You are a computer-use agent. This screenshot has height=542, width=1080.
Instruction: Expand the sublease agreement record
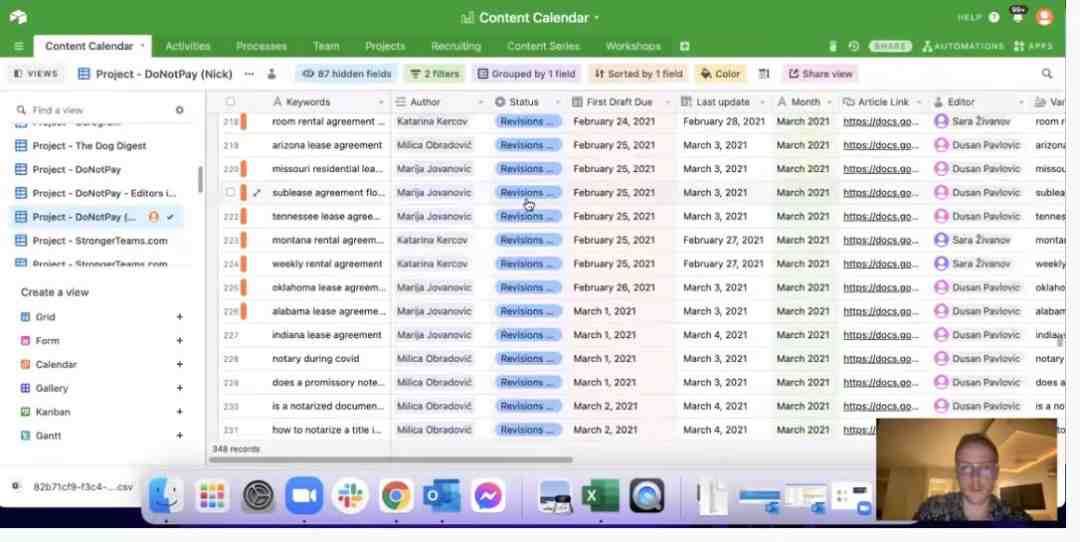[256, 193]
